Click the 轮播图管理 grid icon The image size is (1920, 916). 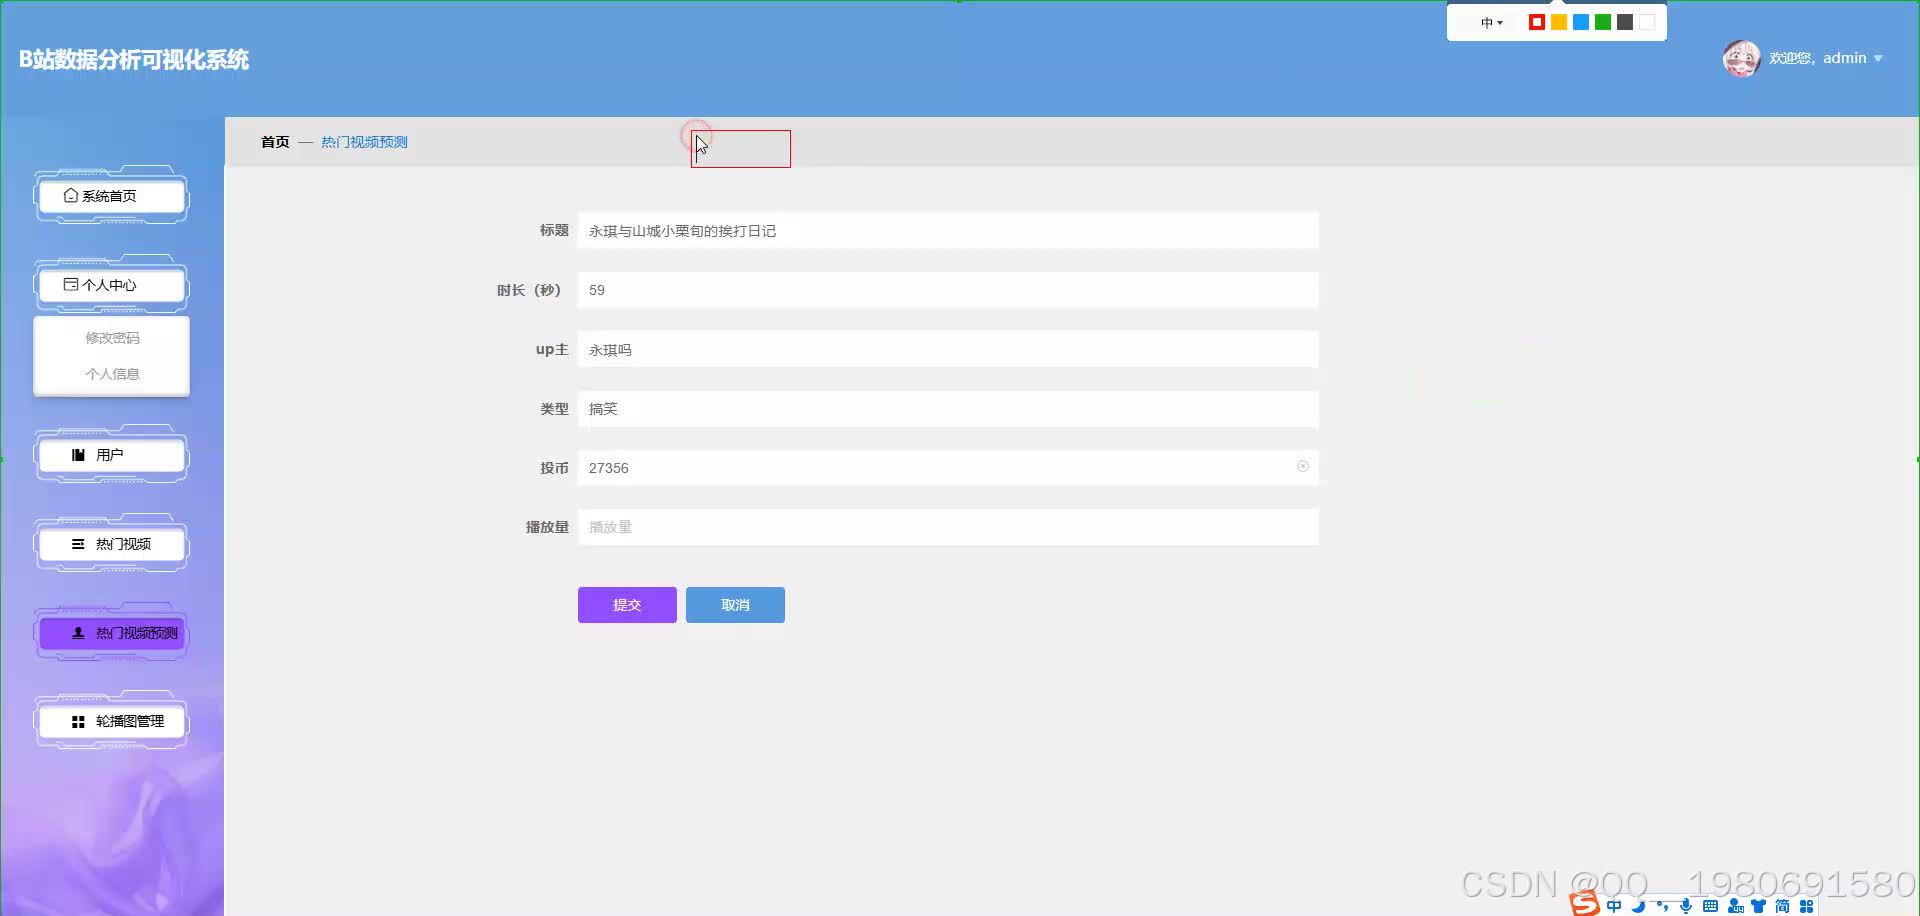pos(77,721)
